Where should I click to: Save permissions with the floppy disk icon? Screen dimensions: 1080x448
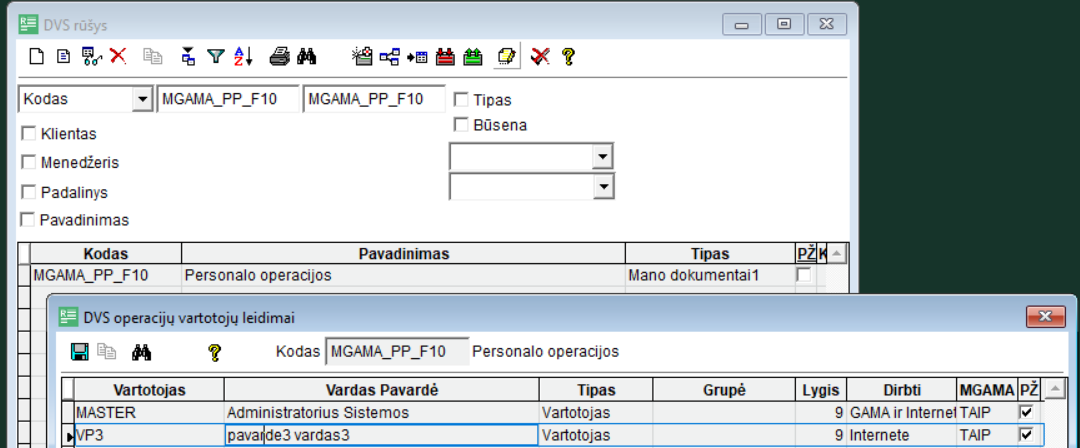pyautogui.click(x=80, y=352)
